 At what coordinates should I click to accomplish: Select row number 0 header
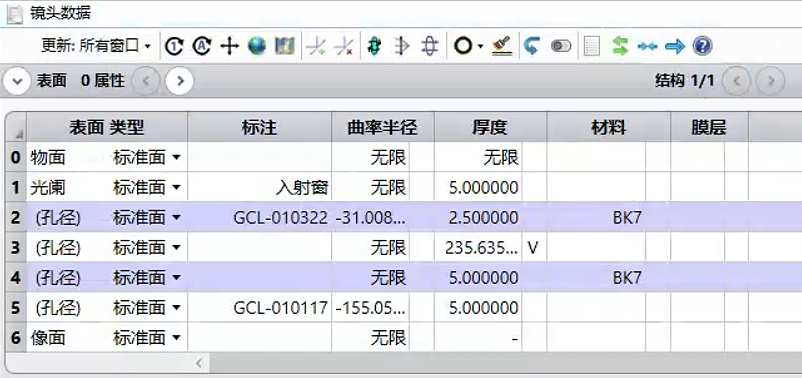(x=16, y=158)
